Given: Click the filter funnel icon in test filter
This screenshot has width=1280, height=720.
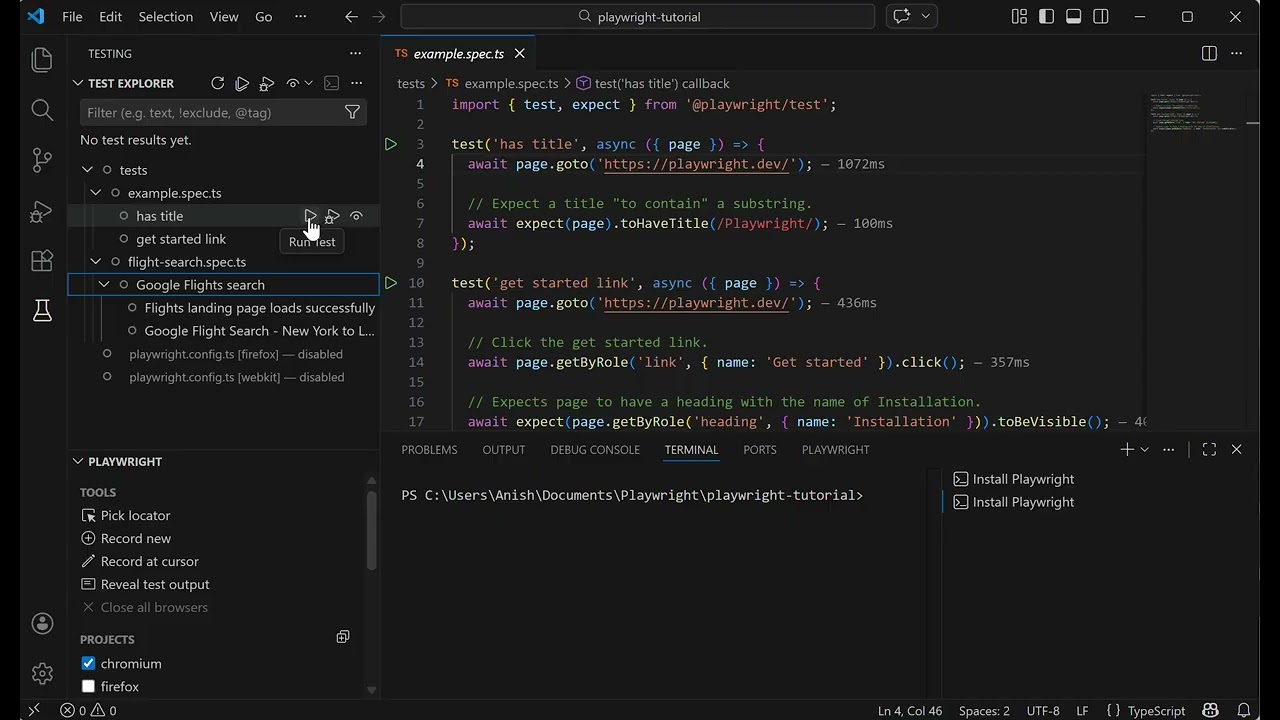Looking at the screenshot, I should (x=352, y=113).
